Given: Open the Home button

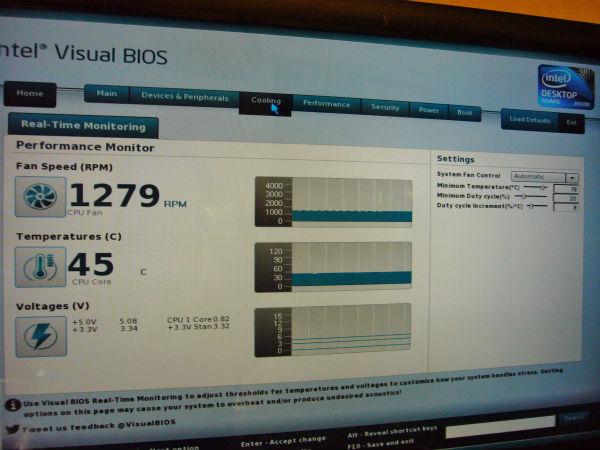Looking at the screenshot, I should (30, 94).
